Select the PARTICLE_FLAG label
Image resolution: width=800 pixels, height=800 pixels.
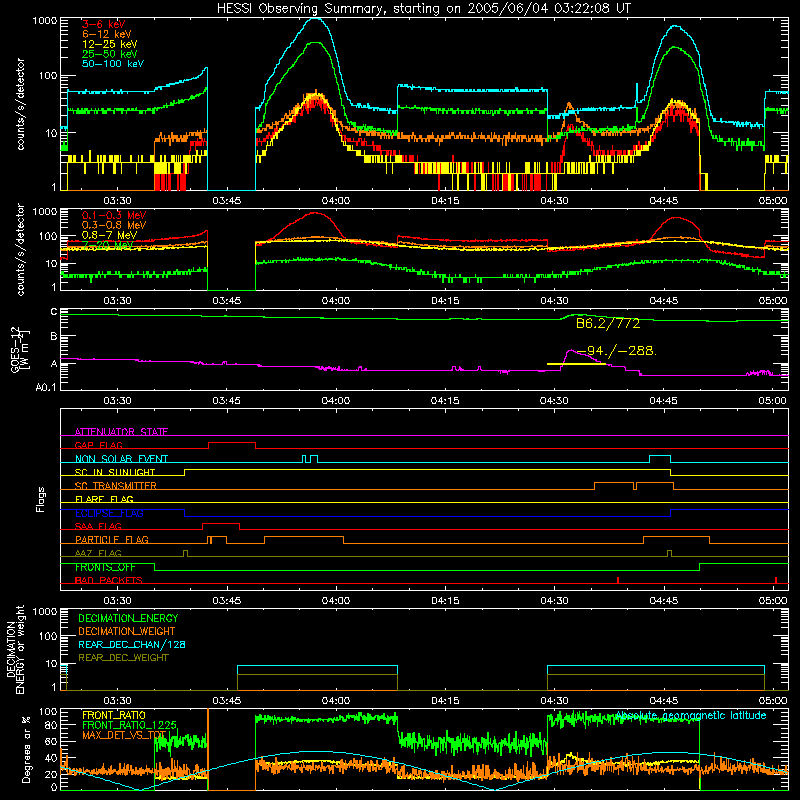click(112, 540)
